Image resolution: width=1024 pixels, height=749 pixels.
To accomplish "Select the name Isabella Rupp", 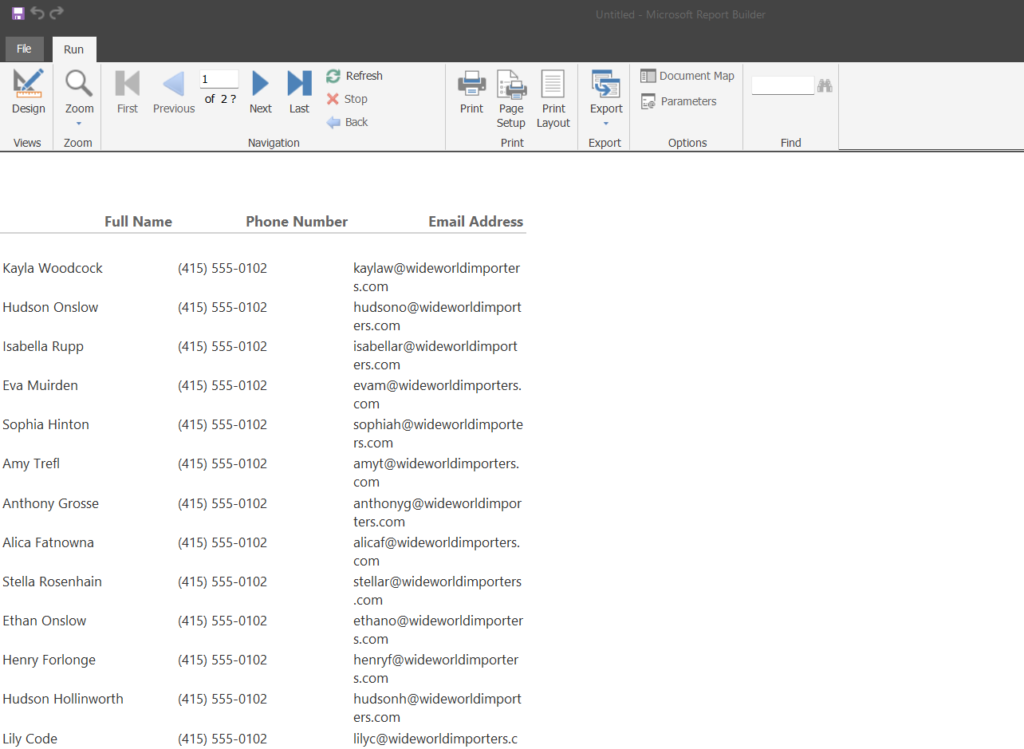I will tap(42, 346).
